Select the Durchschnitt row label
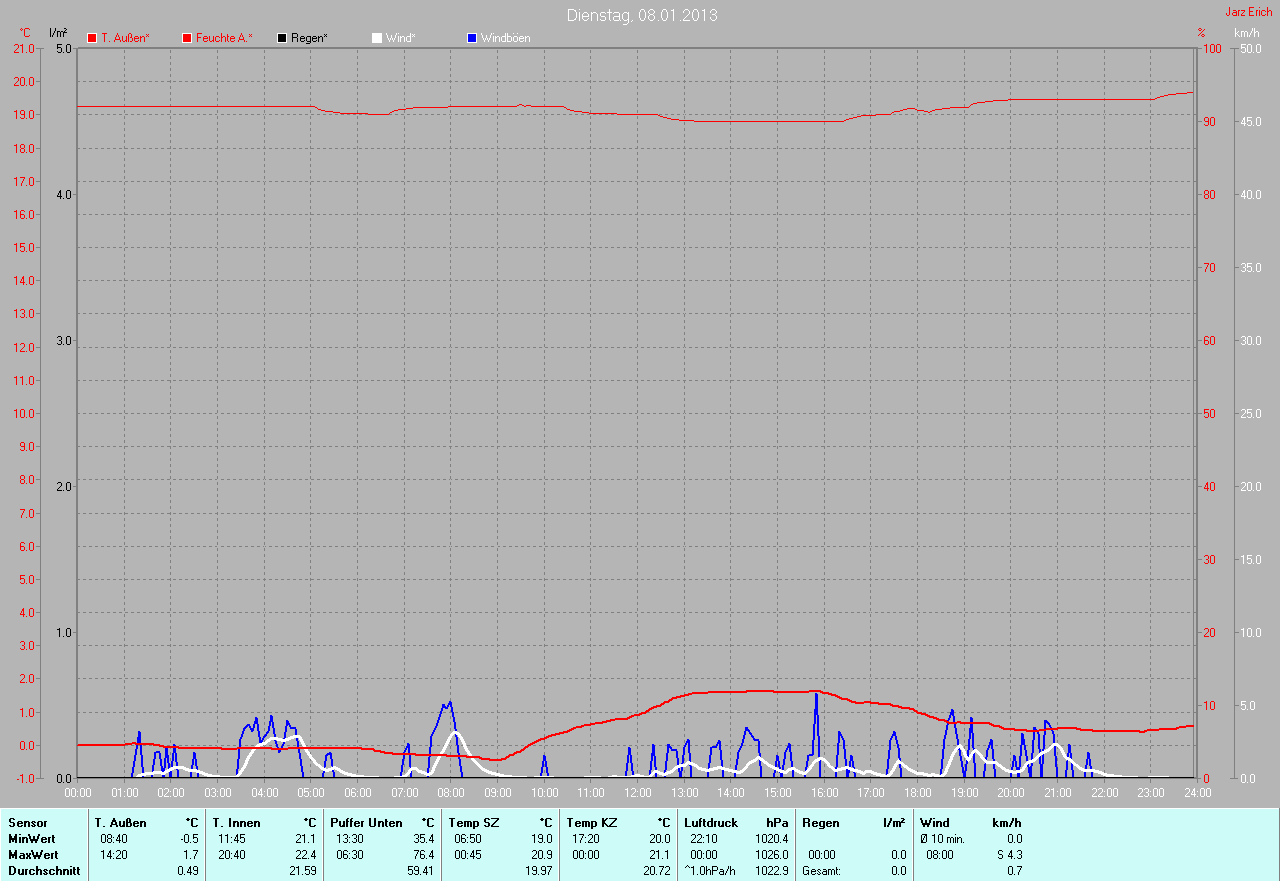The width and height of the screenshot is (1280, 881). point(44,871)
